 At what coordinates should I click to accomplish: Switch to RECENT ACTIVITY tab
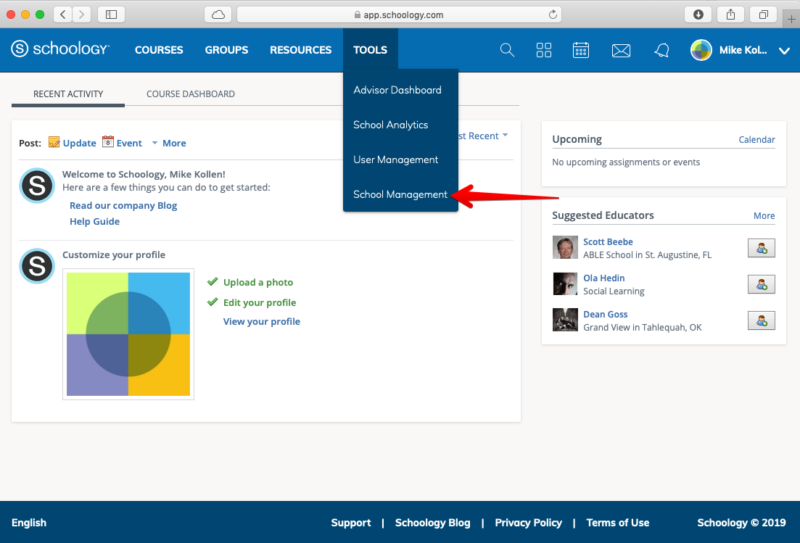pos(68,94)
